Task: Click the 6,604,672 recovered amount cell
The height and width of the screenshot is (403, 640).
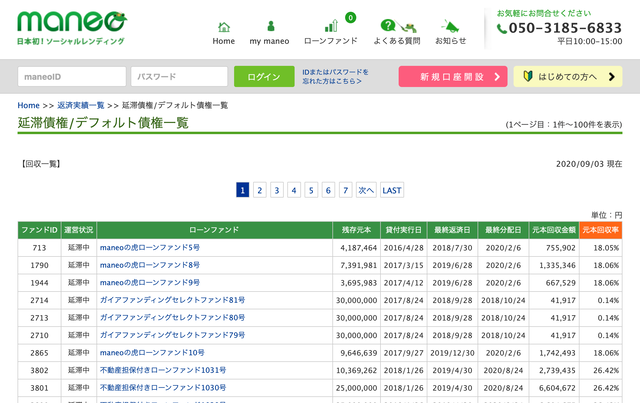Action: [554, 388]
